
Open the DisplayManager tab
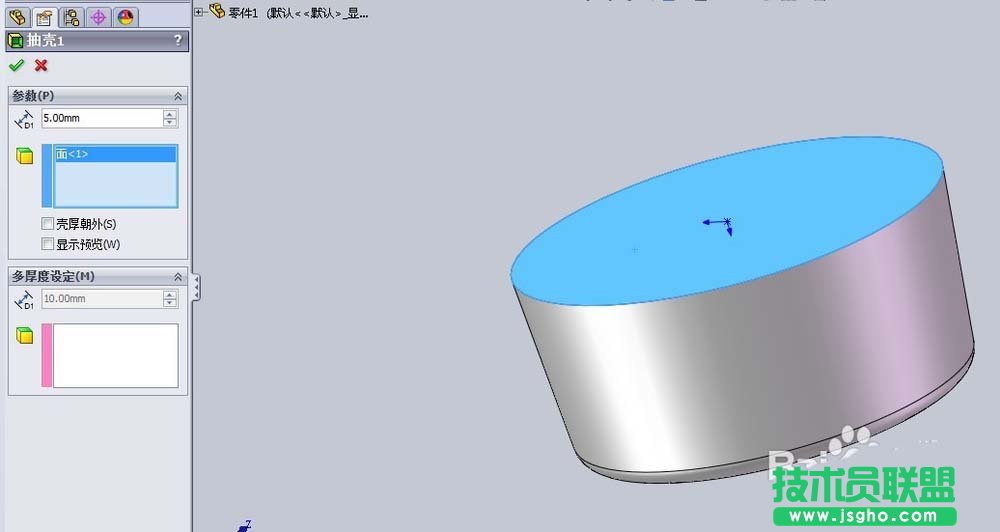point(126,17)
